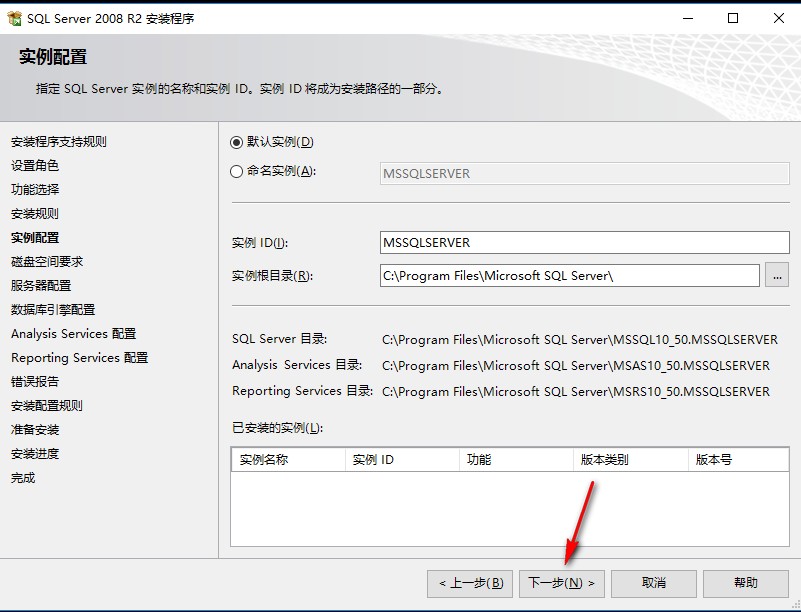Select 准备安装 step in sidebar
The width and height of the screenshot is (801, 612).
point(35,430)
